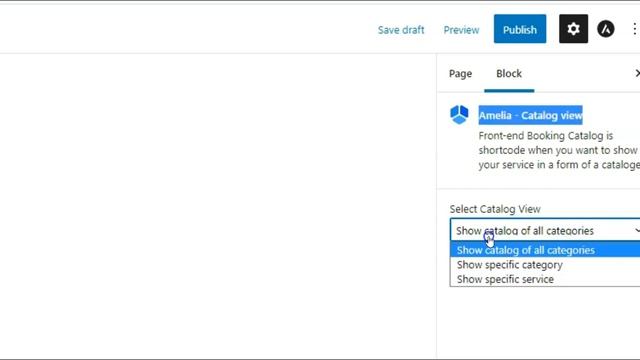Choose Show catalog of all categories option
640x360 pixels.
(545, 250)
